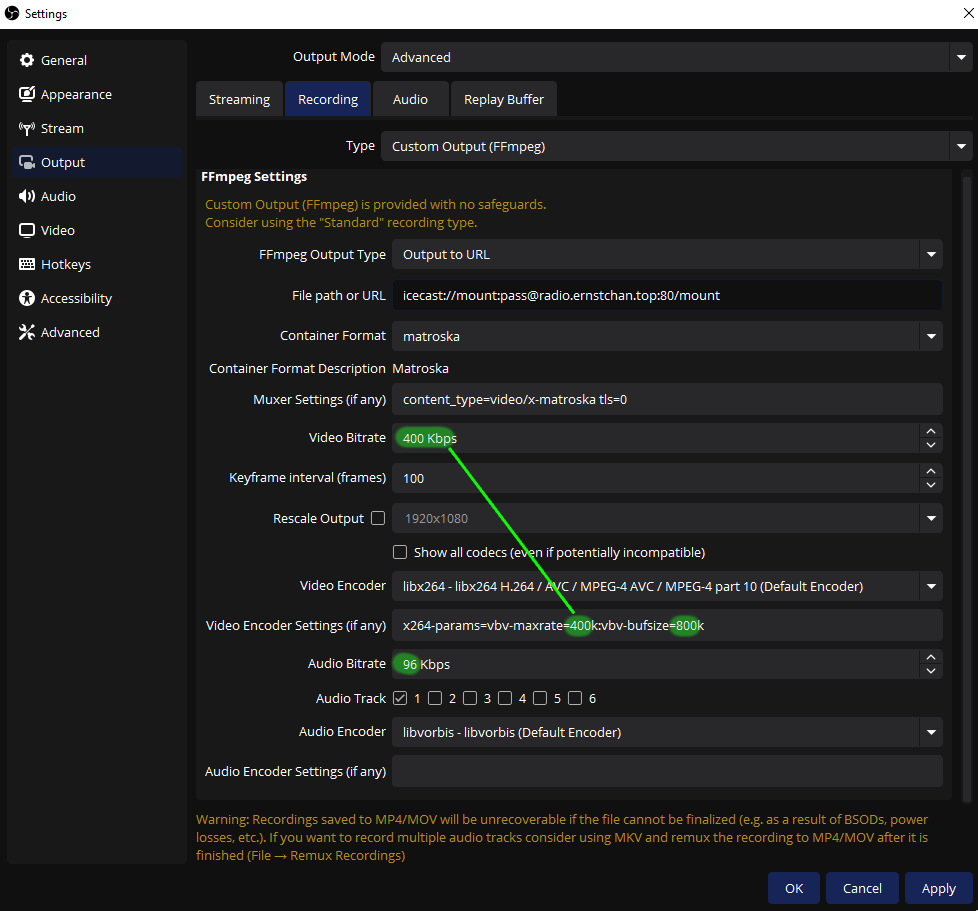This screenshot has width=978, height=911.
Task: Enable the Rescale Output checkbox
Action: 378,518
